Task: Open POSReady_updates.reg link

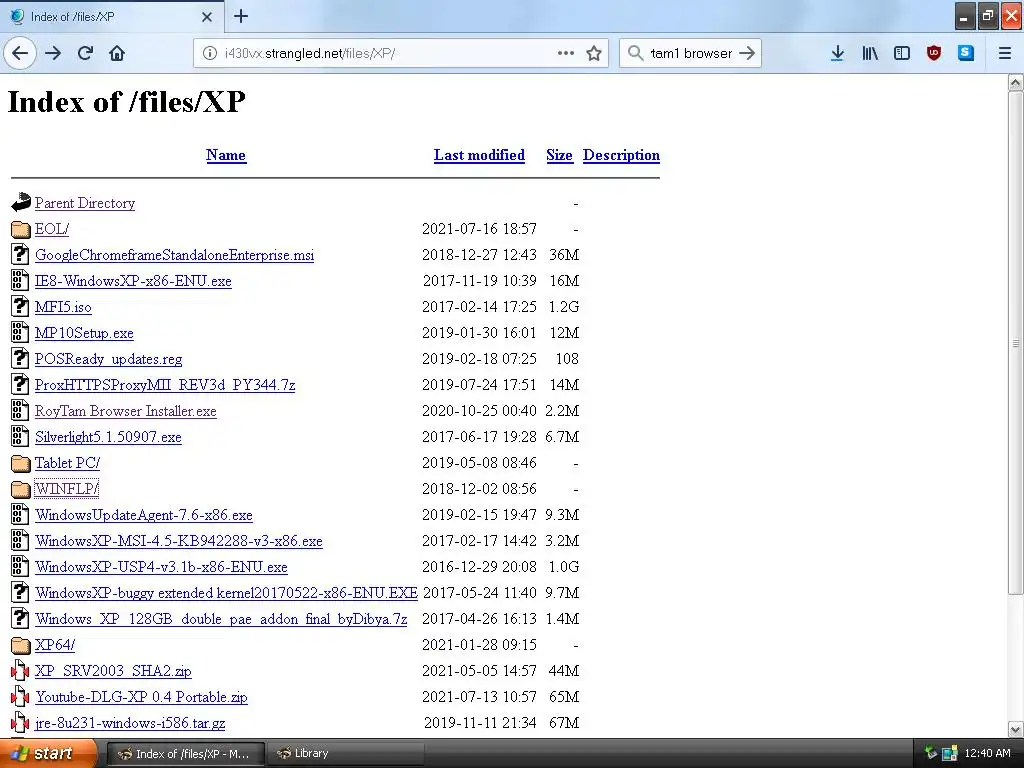Action: click(108, 359)
